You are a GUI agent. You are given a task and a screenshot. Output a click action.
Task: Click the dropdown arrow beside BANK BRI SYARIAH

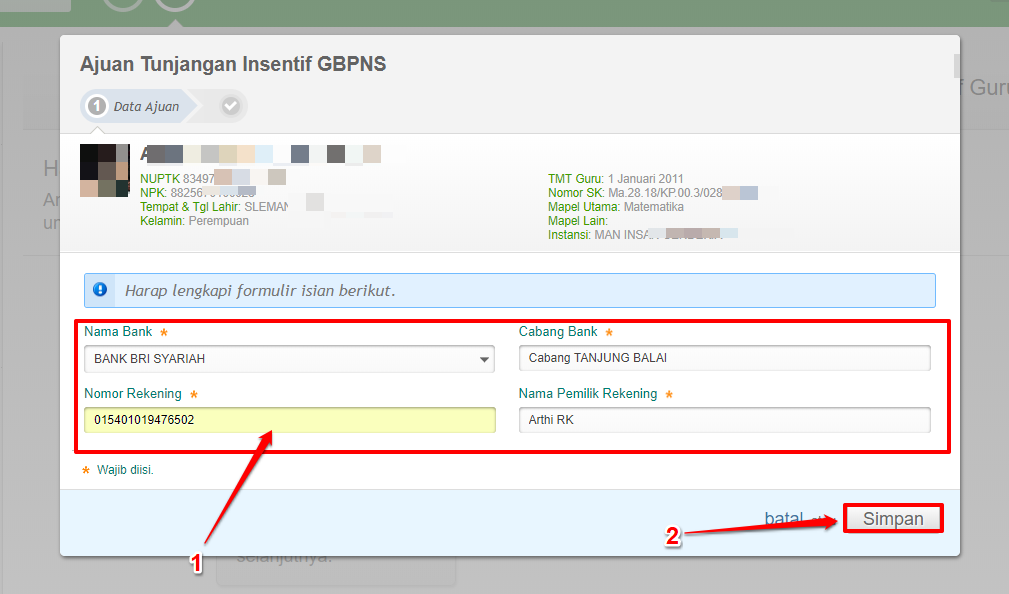[x=485, y=359]
